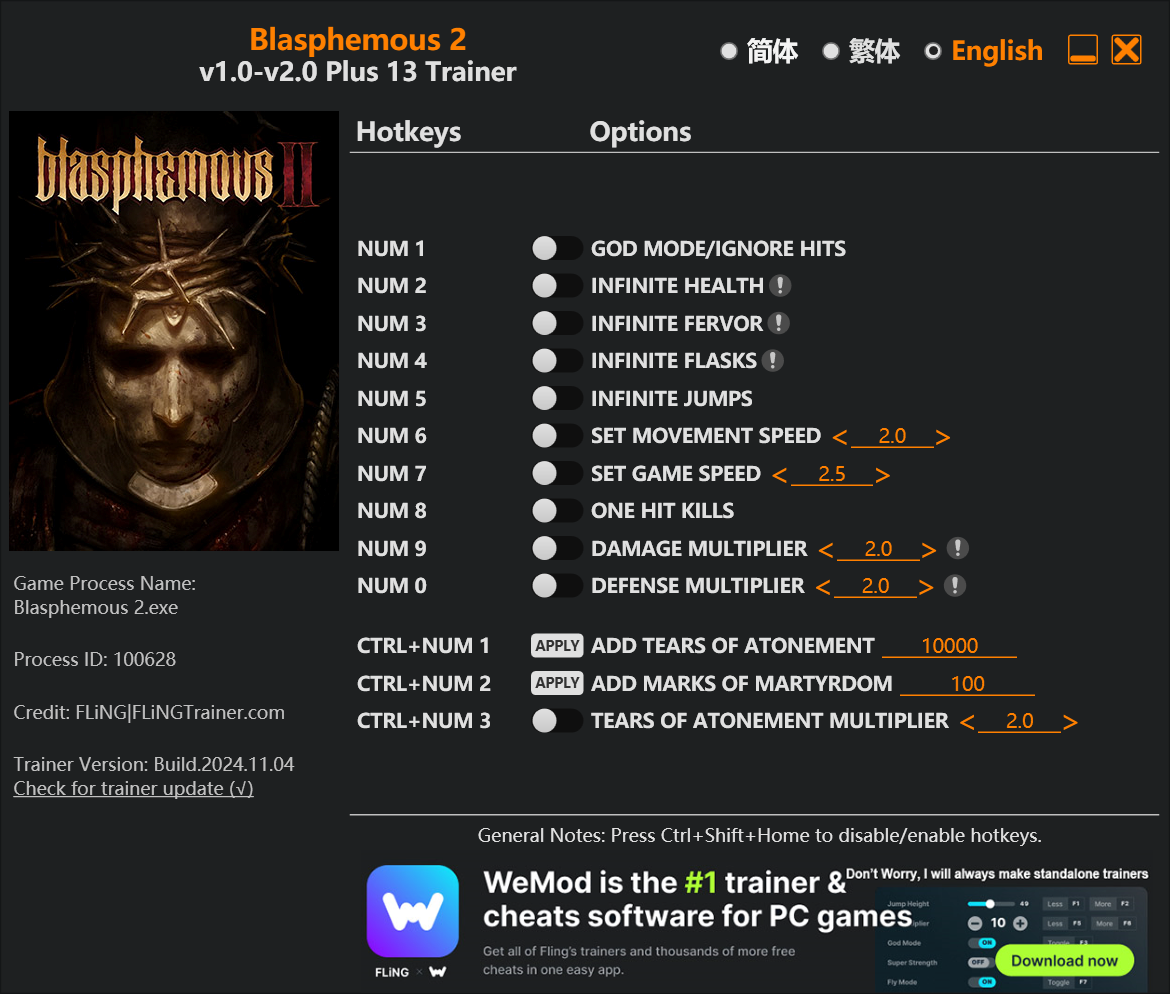Focus the Marks of Martyrdom amount field

click(967, 684)
